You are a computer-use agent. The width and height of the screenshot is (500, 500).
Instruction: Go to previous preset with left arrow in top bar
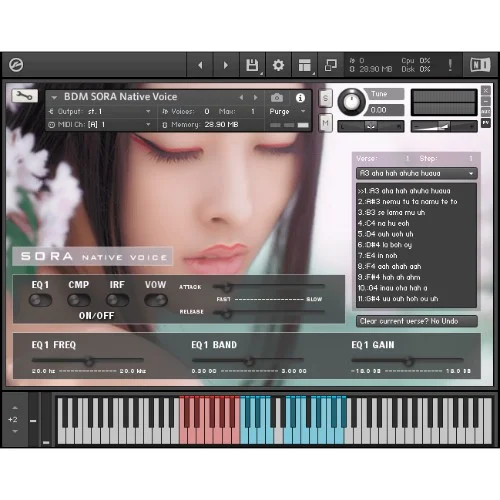[x=200, y=65]
